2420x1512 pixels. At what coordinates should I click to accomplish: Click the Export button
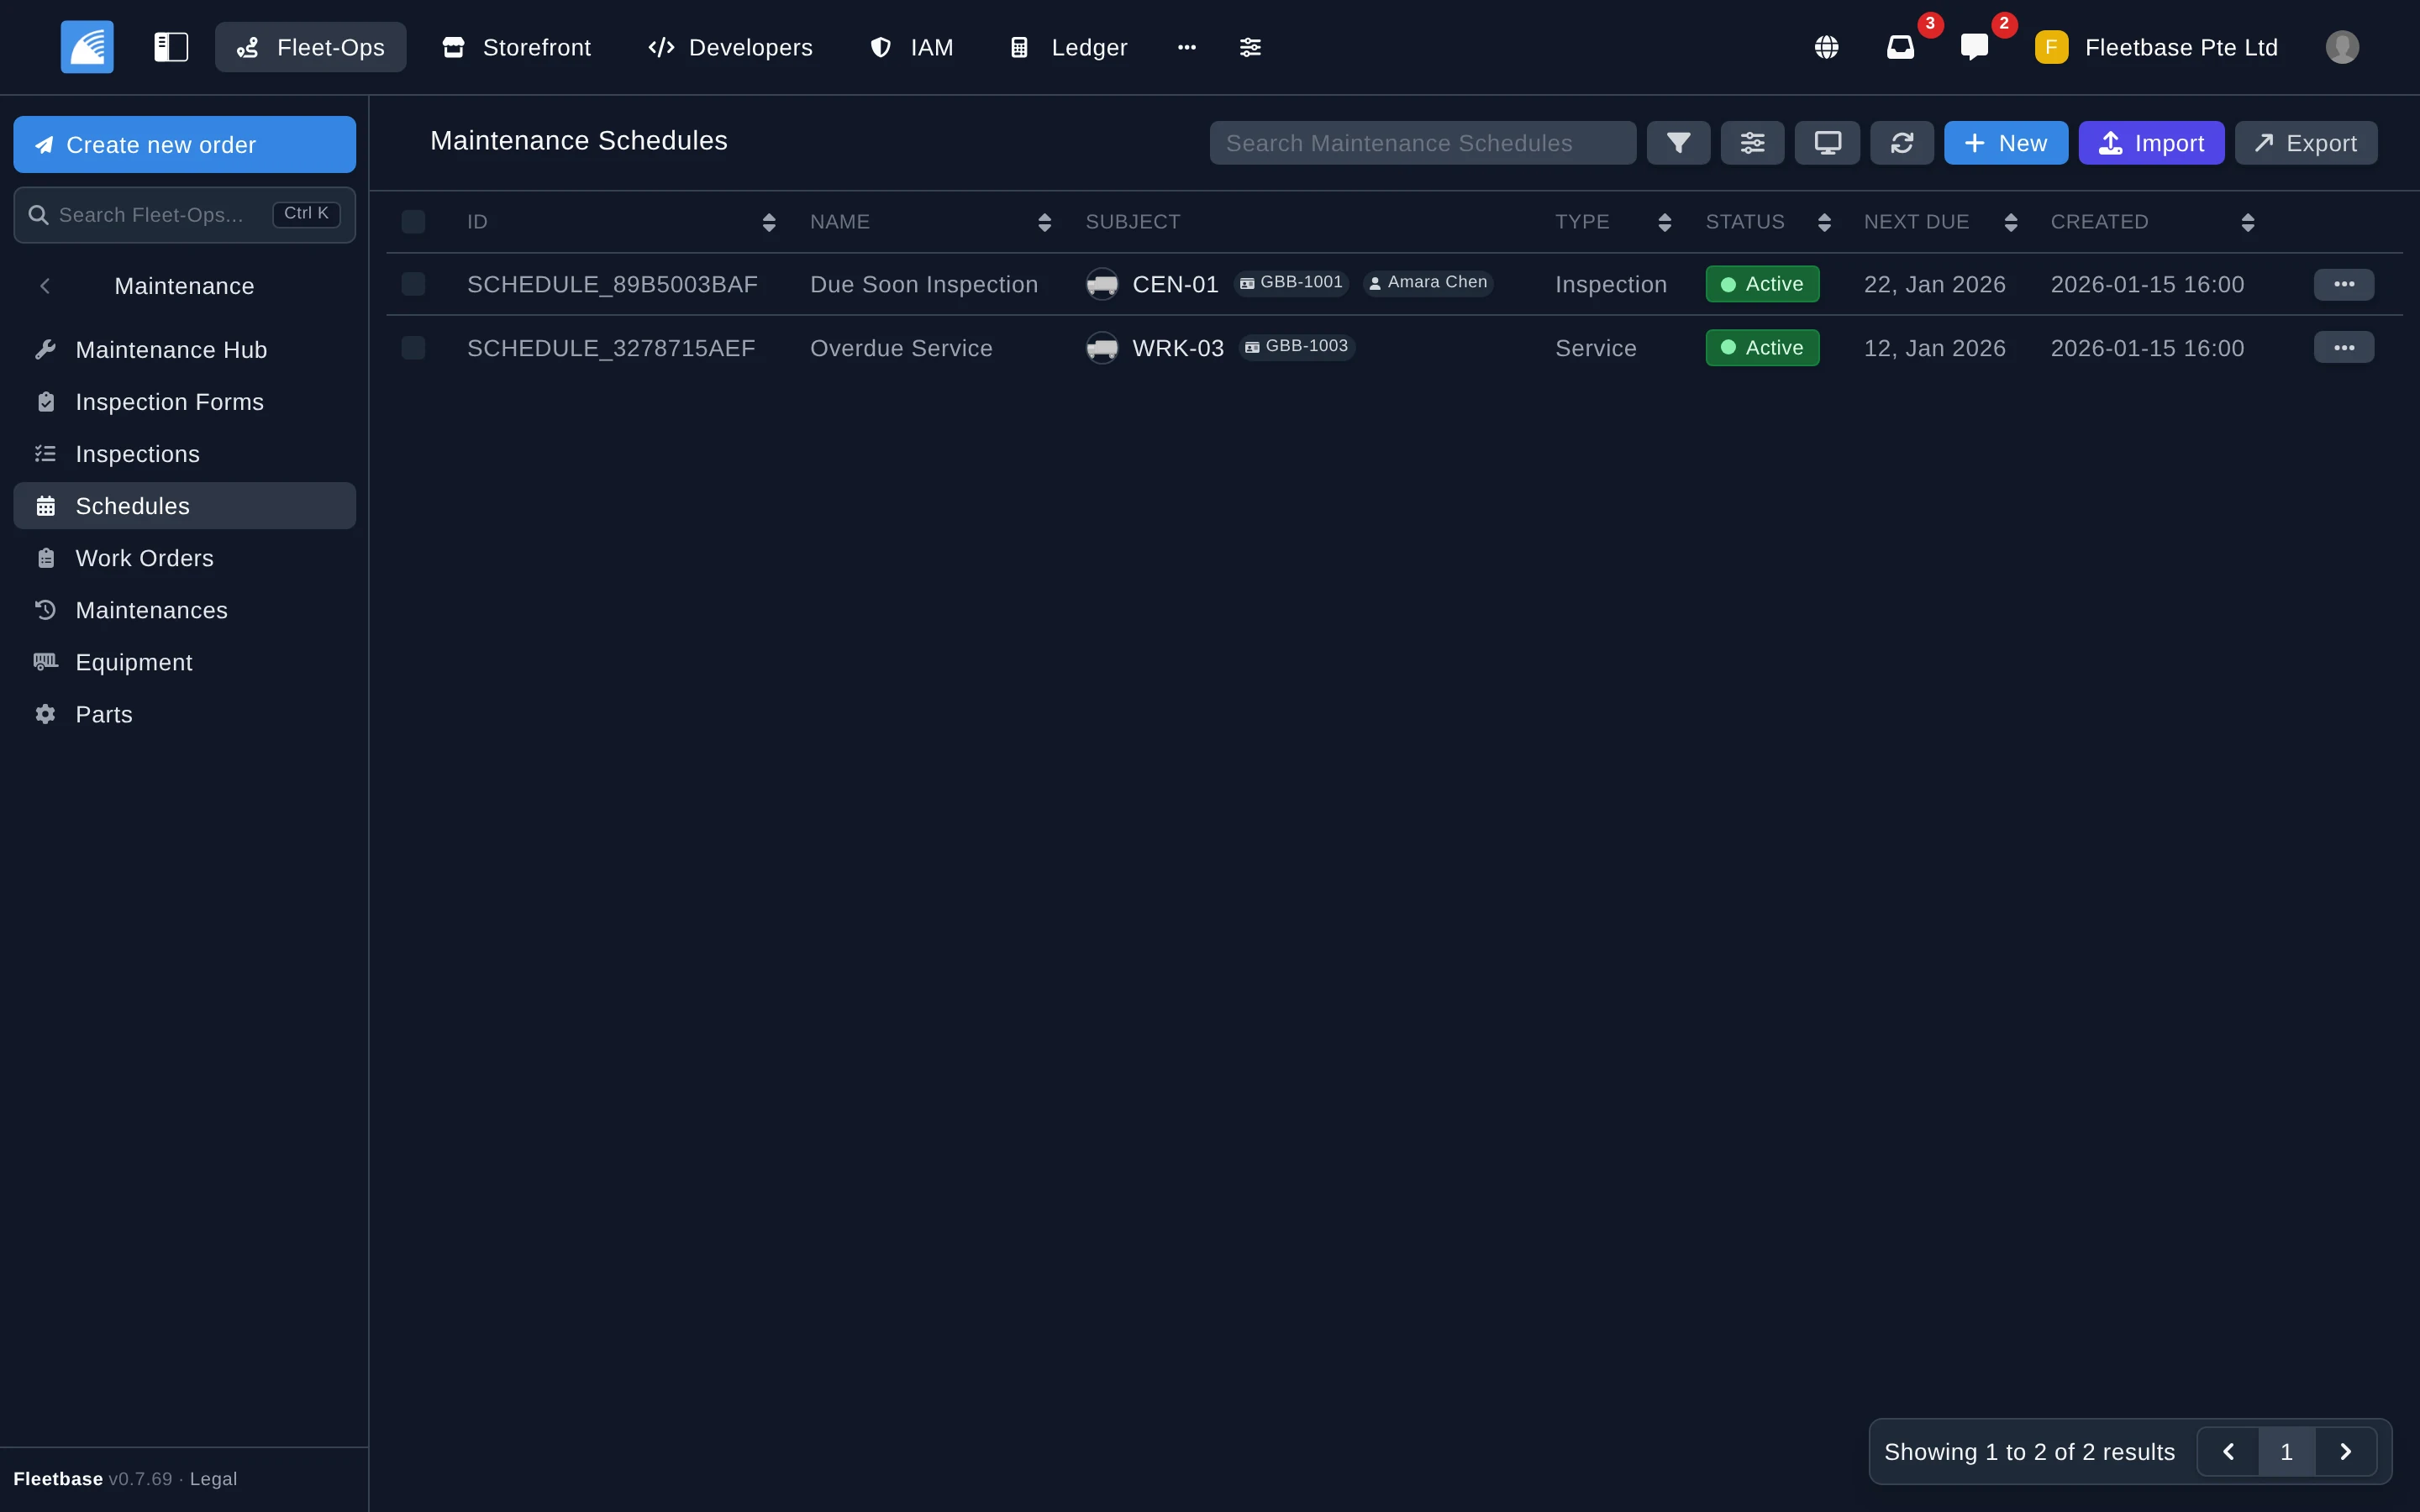coord(2306,143)
